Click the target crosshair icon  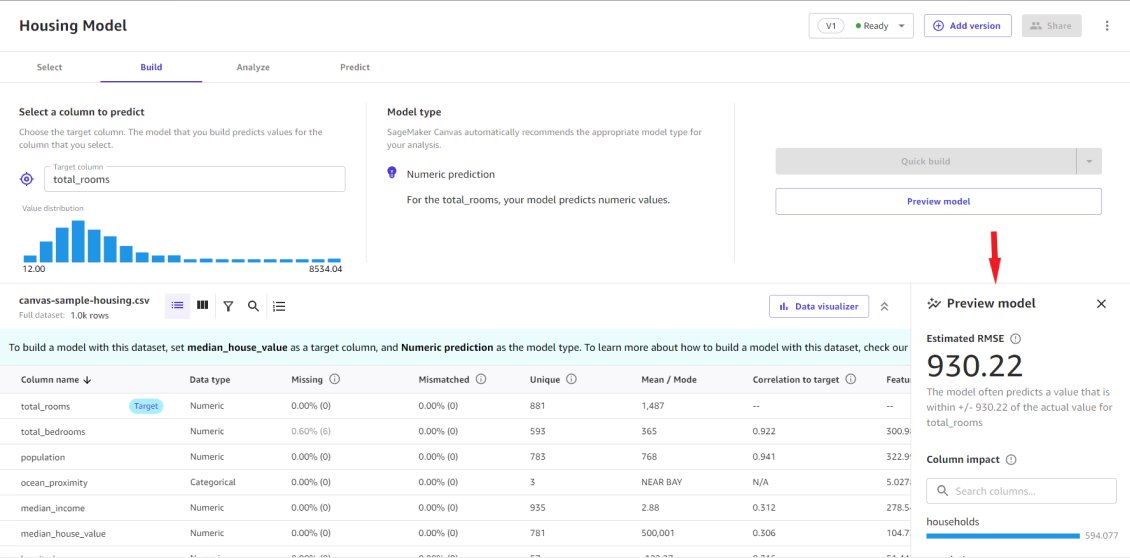pyautogui.click(x=27, y=179)
